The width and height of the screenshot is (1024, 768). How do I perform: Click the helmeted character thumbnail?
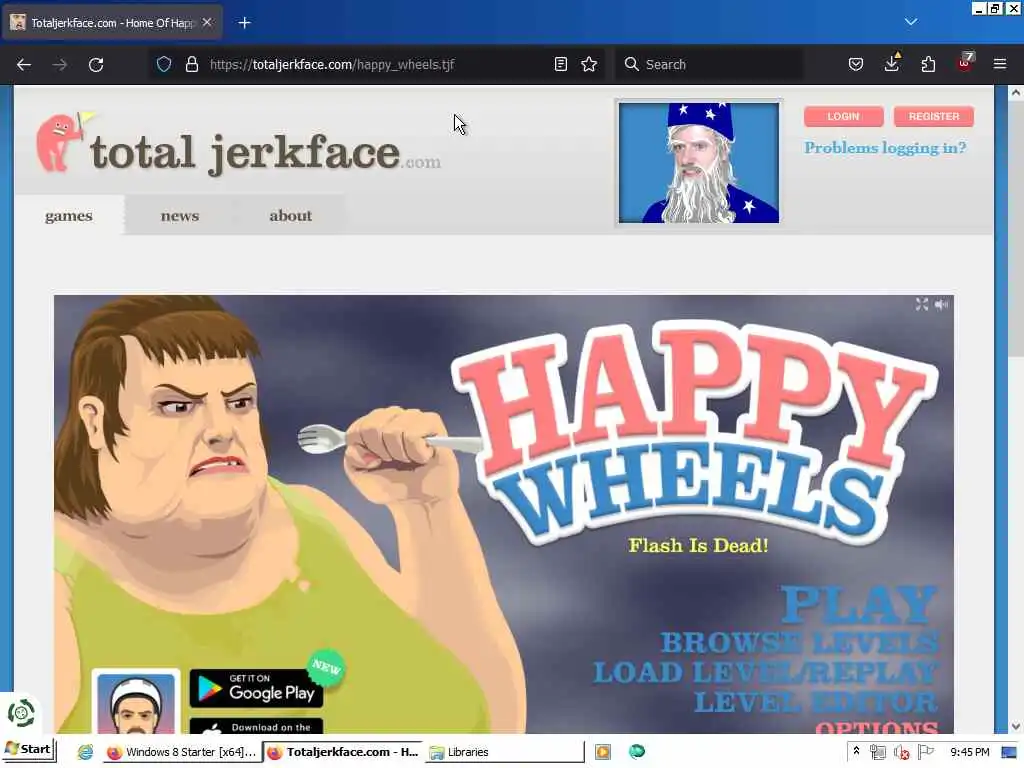(x=136, y=702)
